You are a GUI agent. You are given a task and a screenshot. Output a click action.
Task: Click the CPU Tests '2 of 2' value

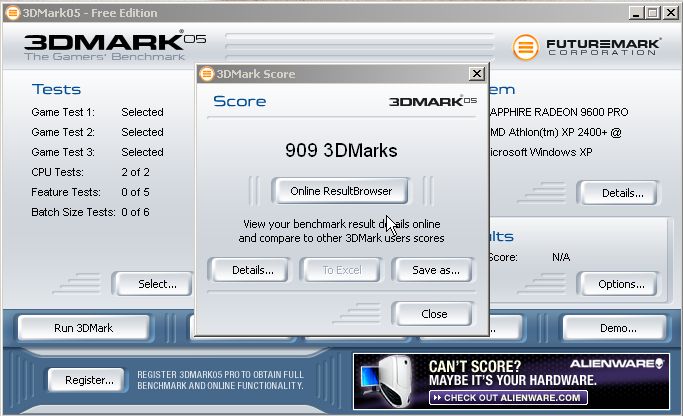[135, 172]
